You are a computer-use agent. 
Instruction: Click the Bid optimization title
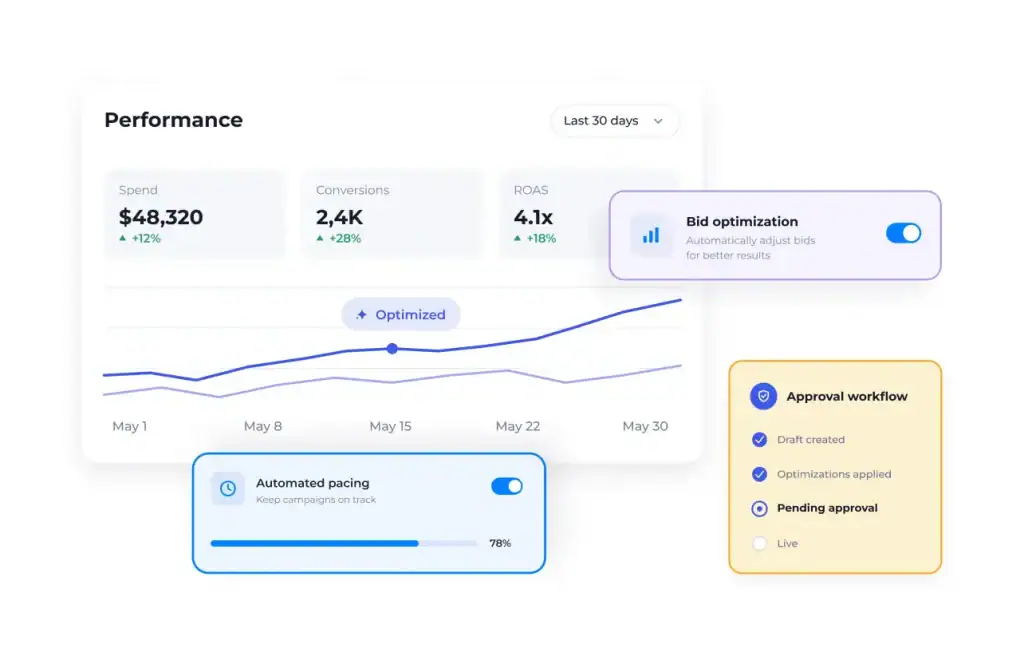(742, 221)
